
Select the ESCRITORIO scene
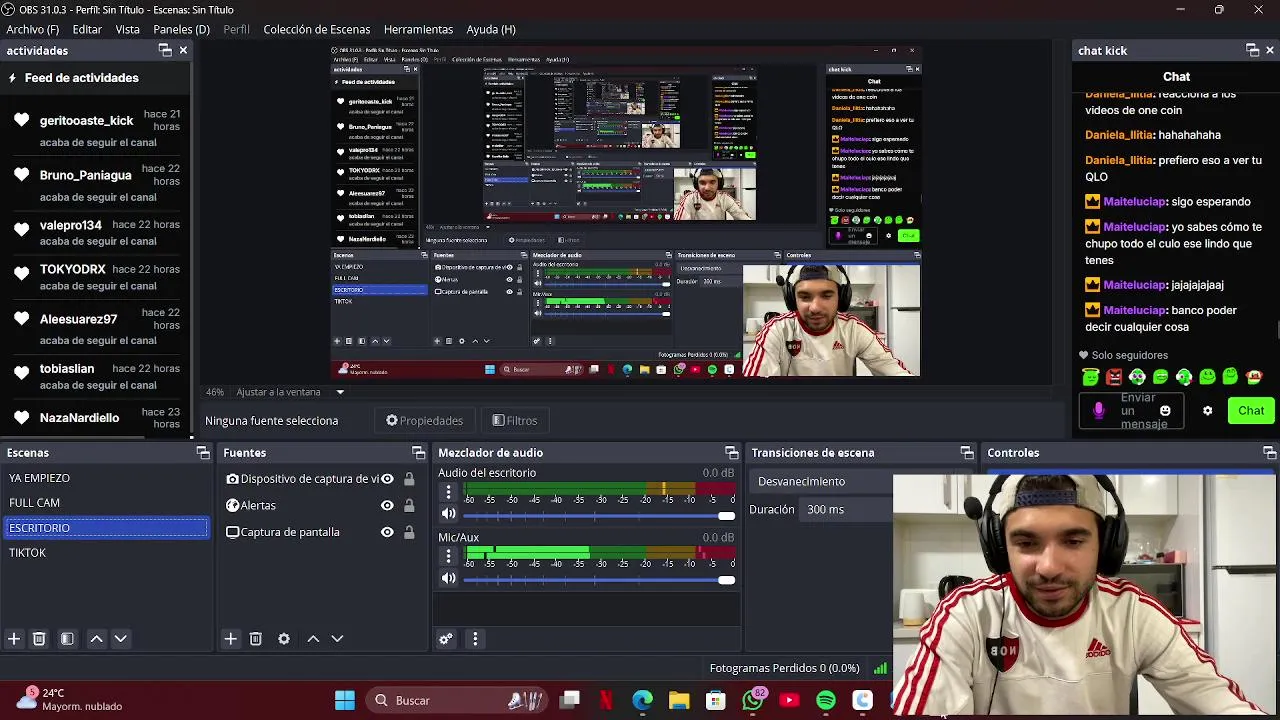[106, 528]
